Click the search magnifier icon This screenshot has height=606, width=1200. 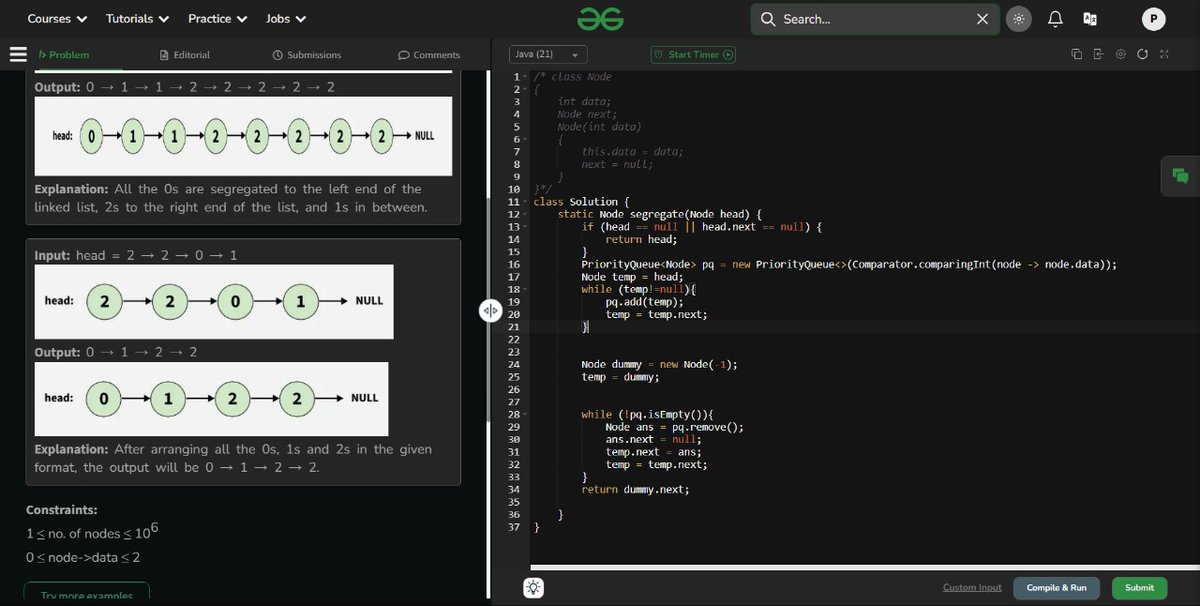point(768,19)
